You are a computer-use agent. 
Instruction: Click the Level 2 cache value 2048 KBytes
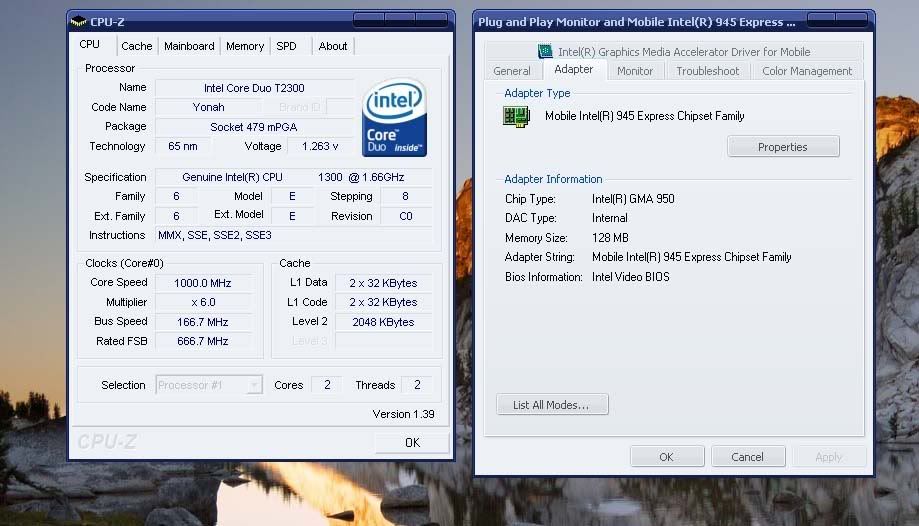point(383,322)
